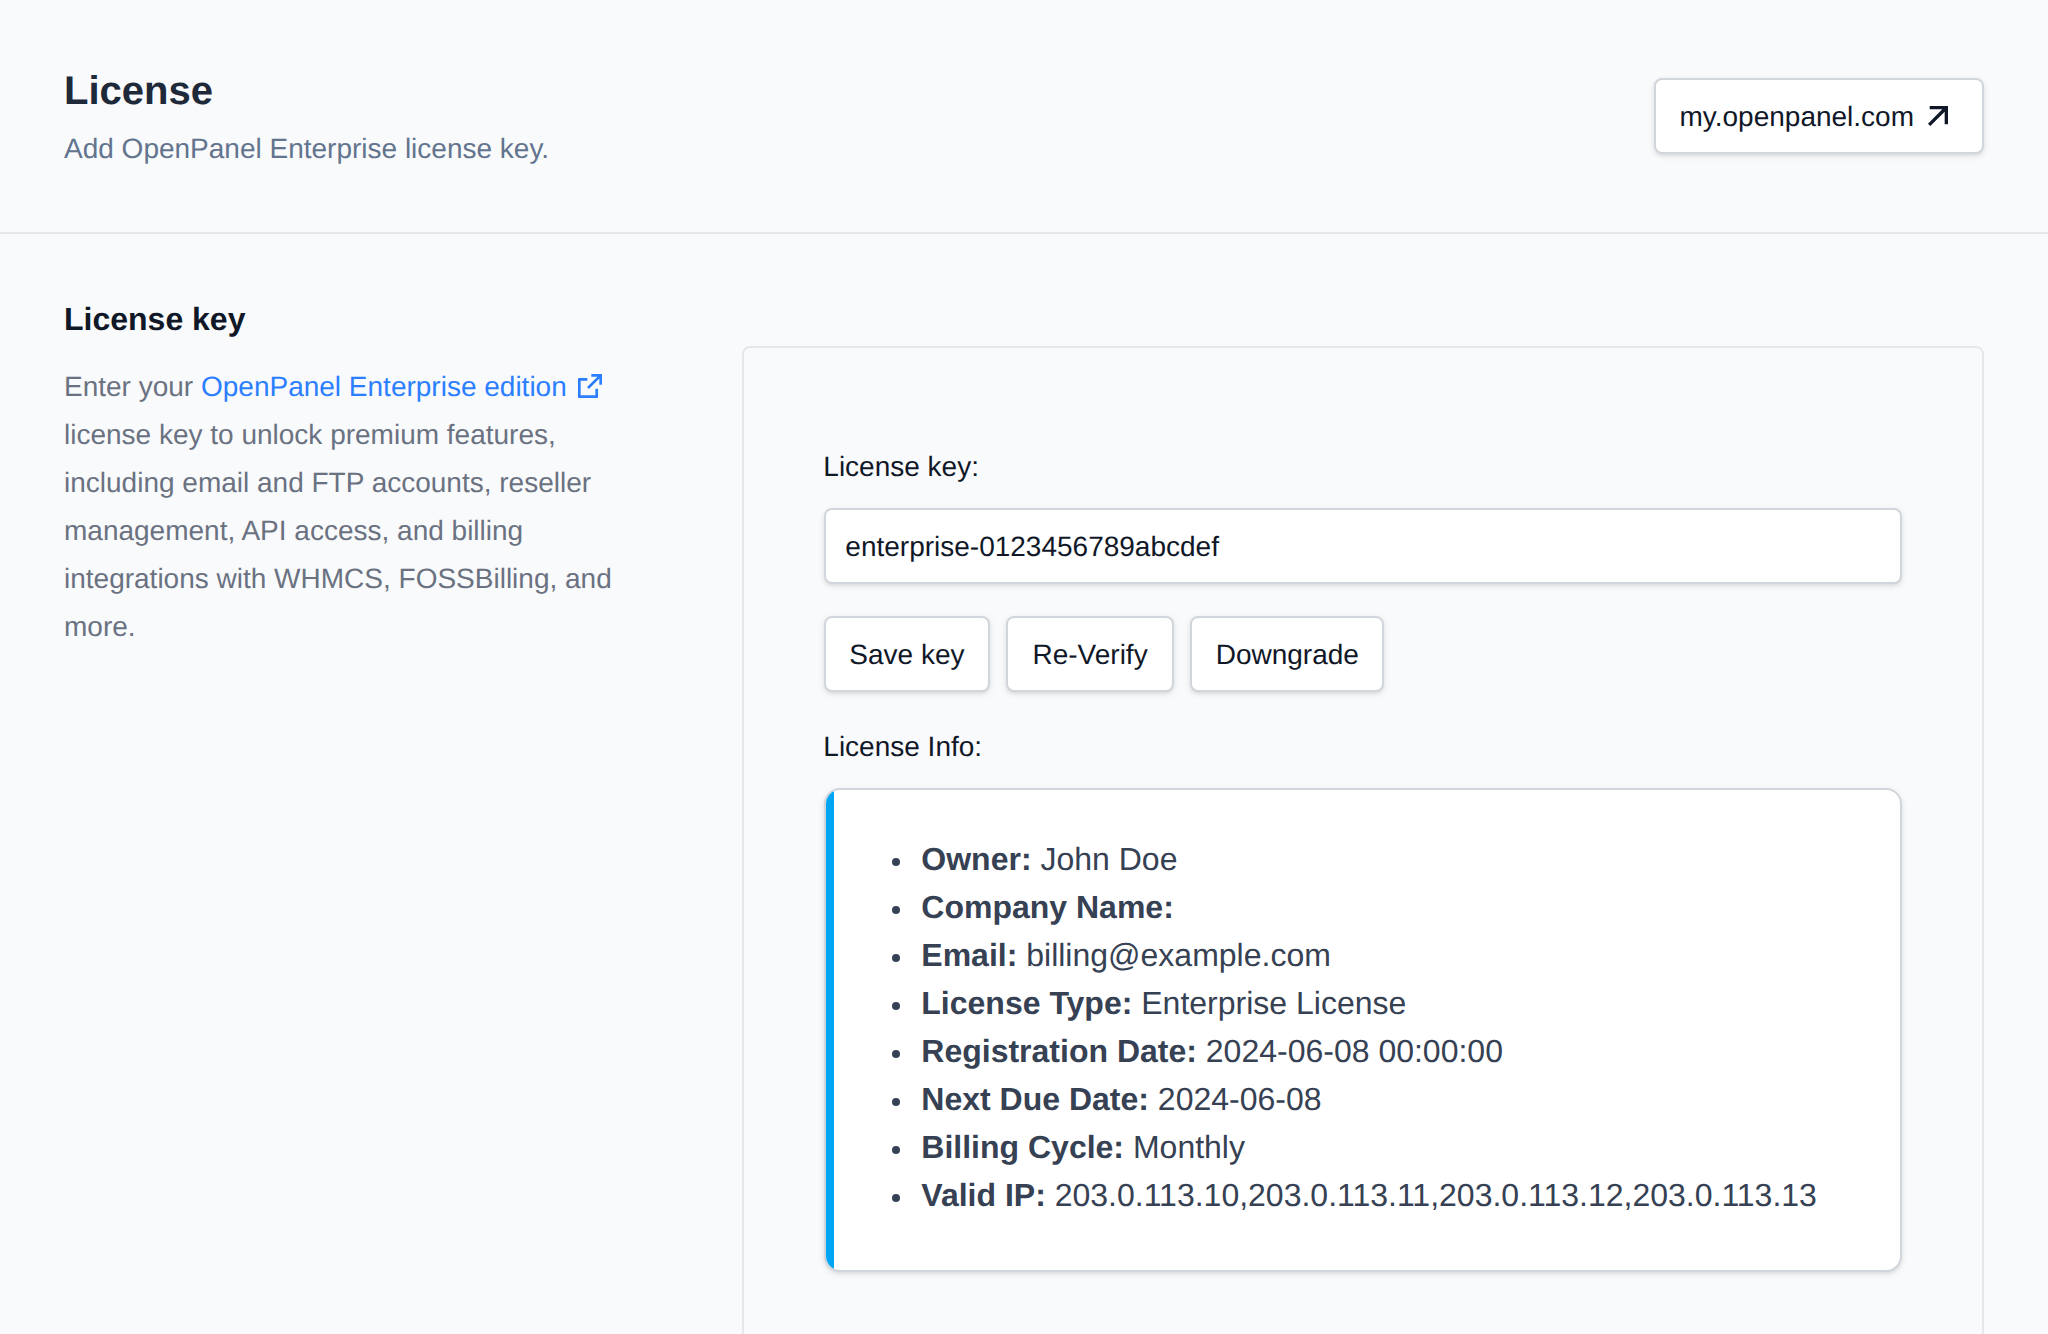
Task: Click the 'License key' section heading
Action: point(155,319)
